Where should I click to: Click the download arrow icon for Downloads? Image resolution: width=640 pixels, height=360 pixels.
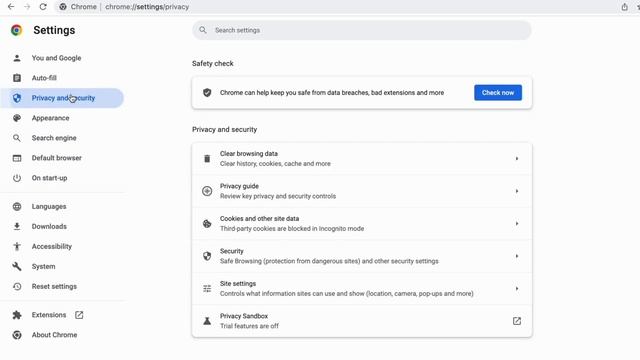coord(17,227)
